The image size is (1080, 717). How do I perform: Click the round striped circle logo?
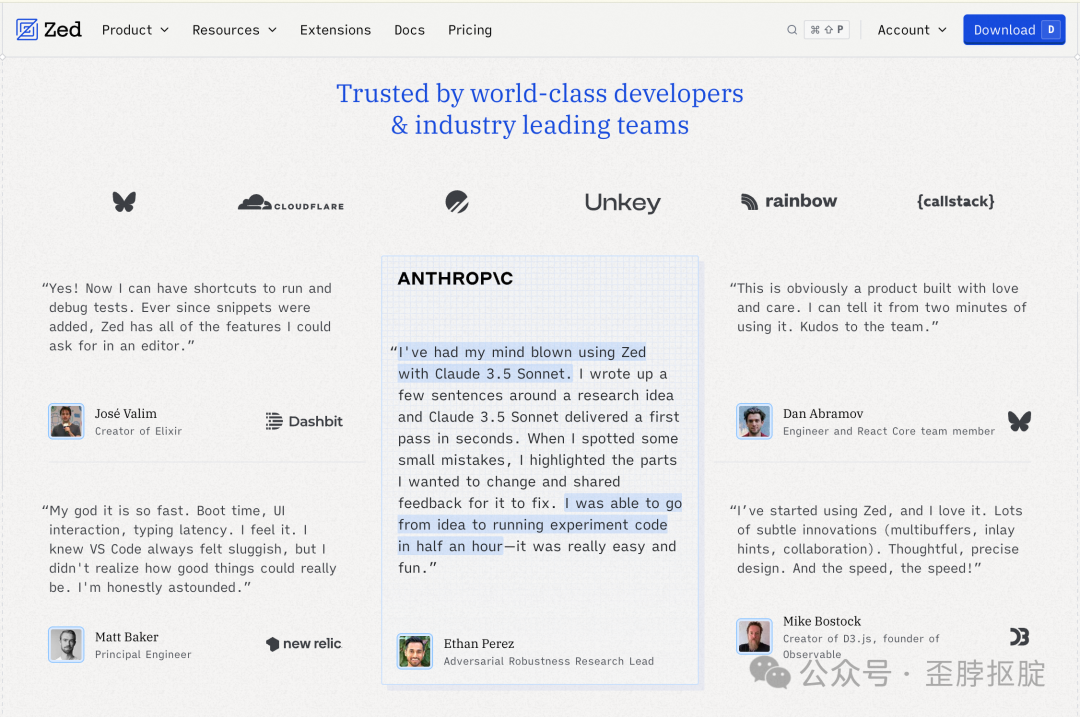pos(457,202)
